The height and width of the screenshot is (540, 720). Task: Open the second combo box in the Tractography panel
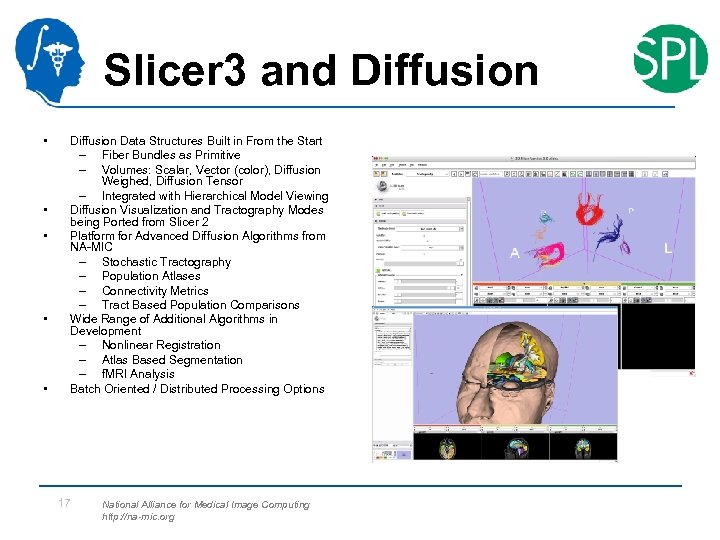click(432, 248)
